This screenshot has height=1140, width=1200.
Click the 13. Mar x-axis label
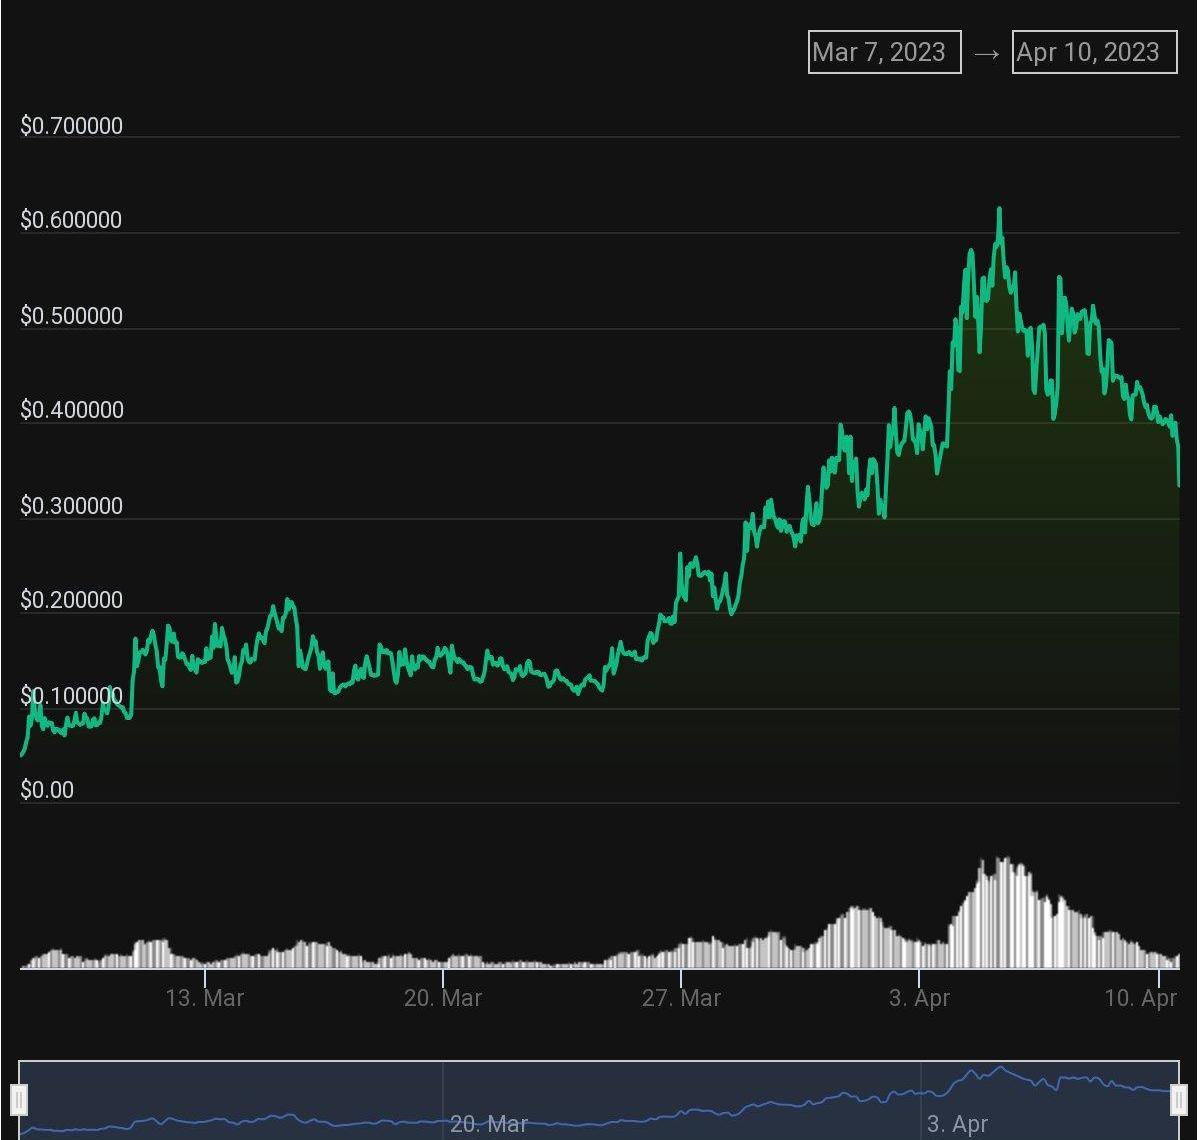pyautogui.click(x=205, y=998)
